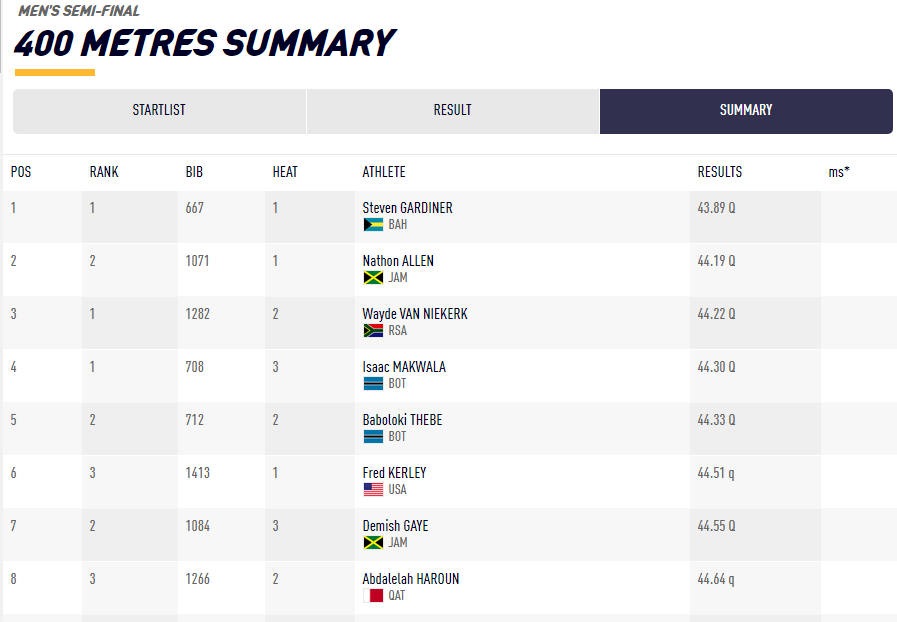
Task: Select the Summary tab
Action: (x=746, y=111)
